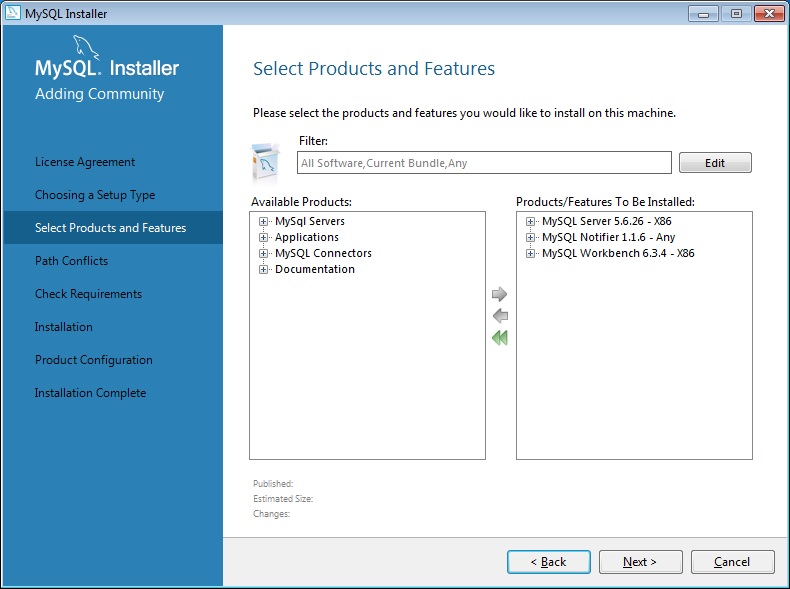Image resolution: width=790 pixels, height=589 pixels.
Task: Expand the MySQL Connectors tree node
Action: pos(264,254)
